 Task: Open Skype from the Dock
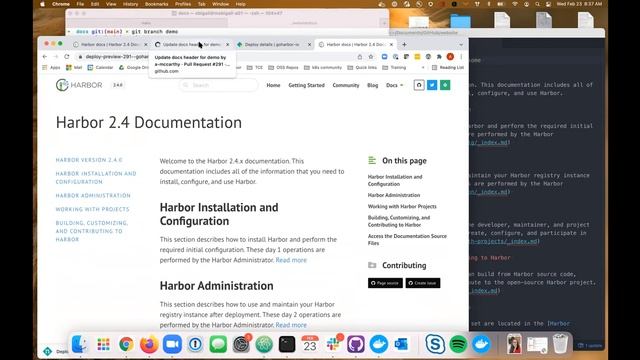pos(435,344)
